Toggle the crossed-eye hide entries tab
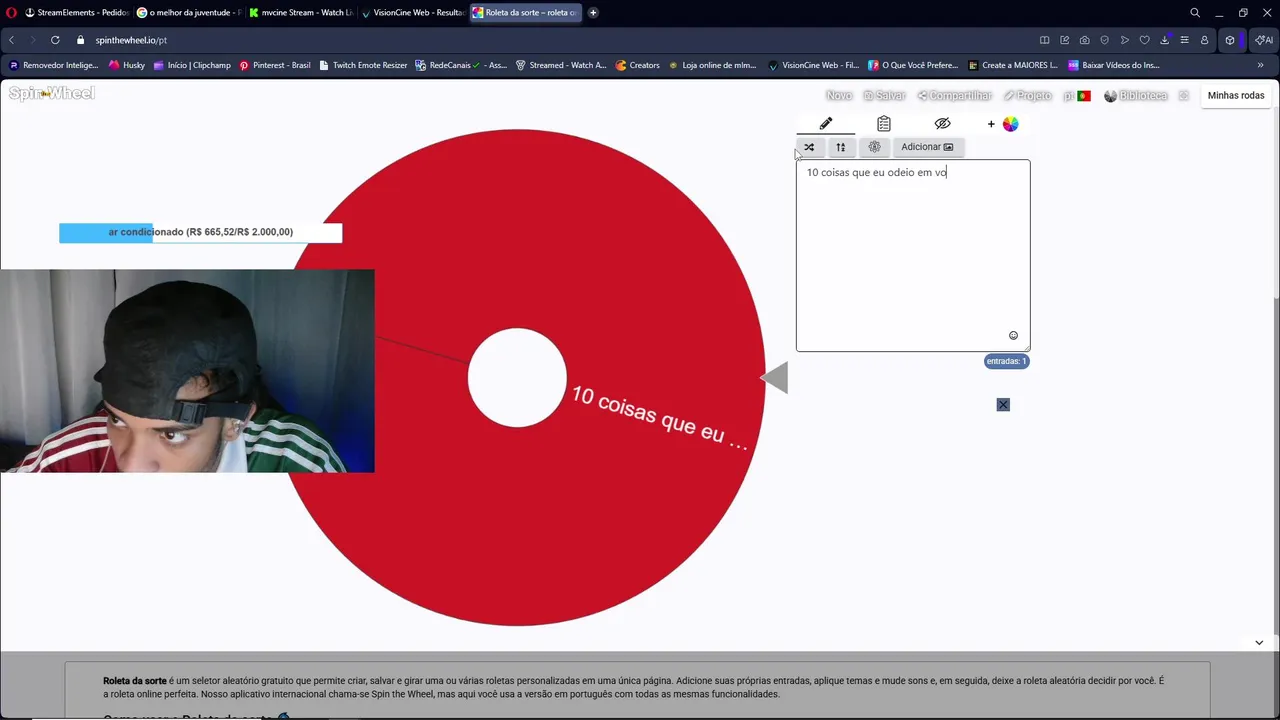Viewport: 1280px width, 720px height. click(942, 124)
